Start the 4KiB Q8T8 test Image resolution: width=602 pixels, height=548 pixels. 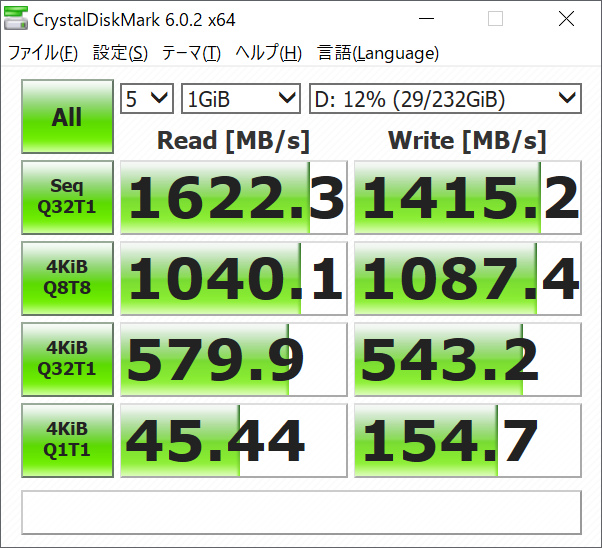(x=67, y=278)
